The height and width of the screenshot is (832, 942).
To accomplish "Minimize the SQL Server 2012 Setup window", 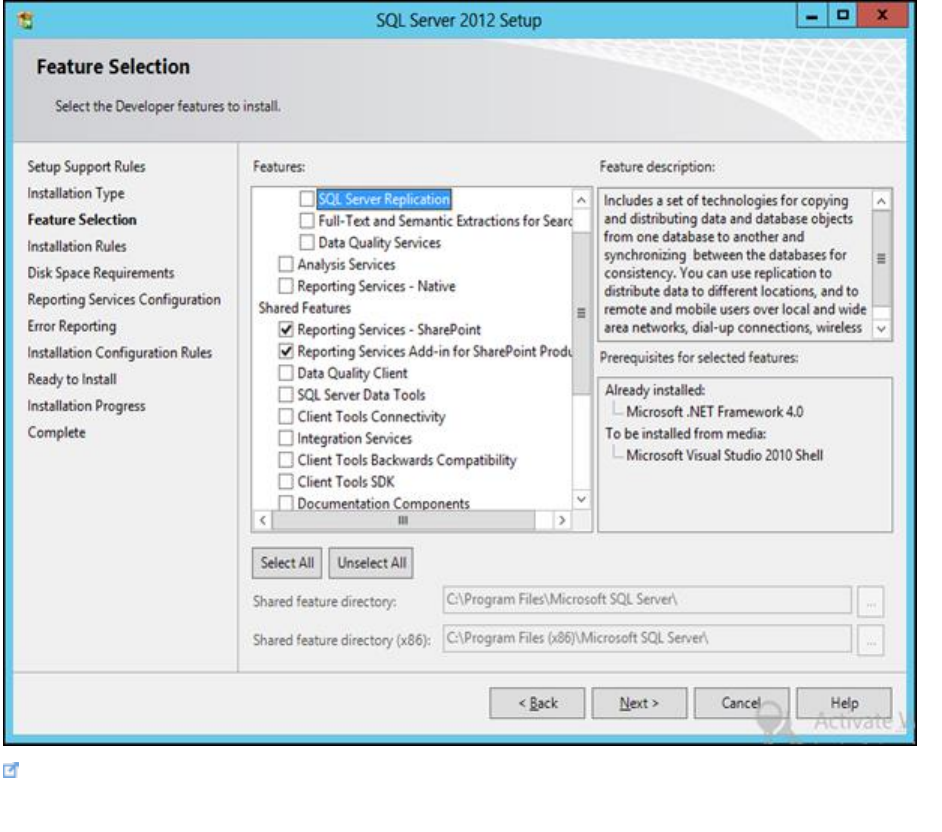I will coord(812,16).
